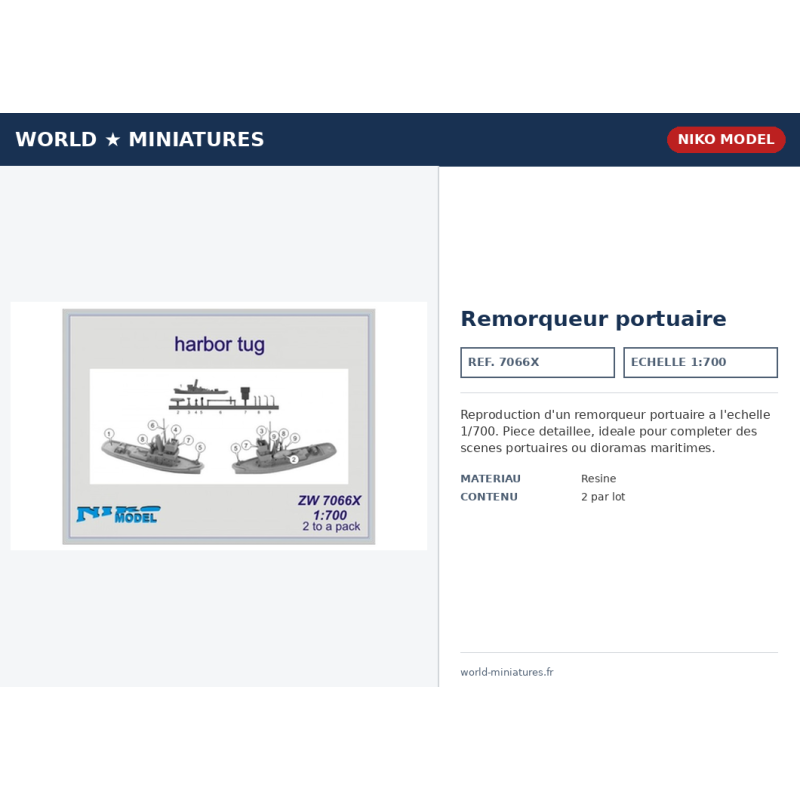Click the Remorqueur portuaire product title
This screenshot has width=800, height=800.
593,319
